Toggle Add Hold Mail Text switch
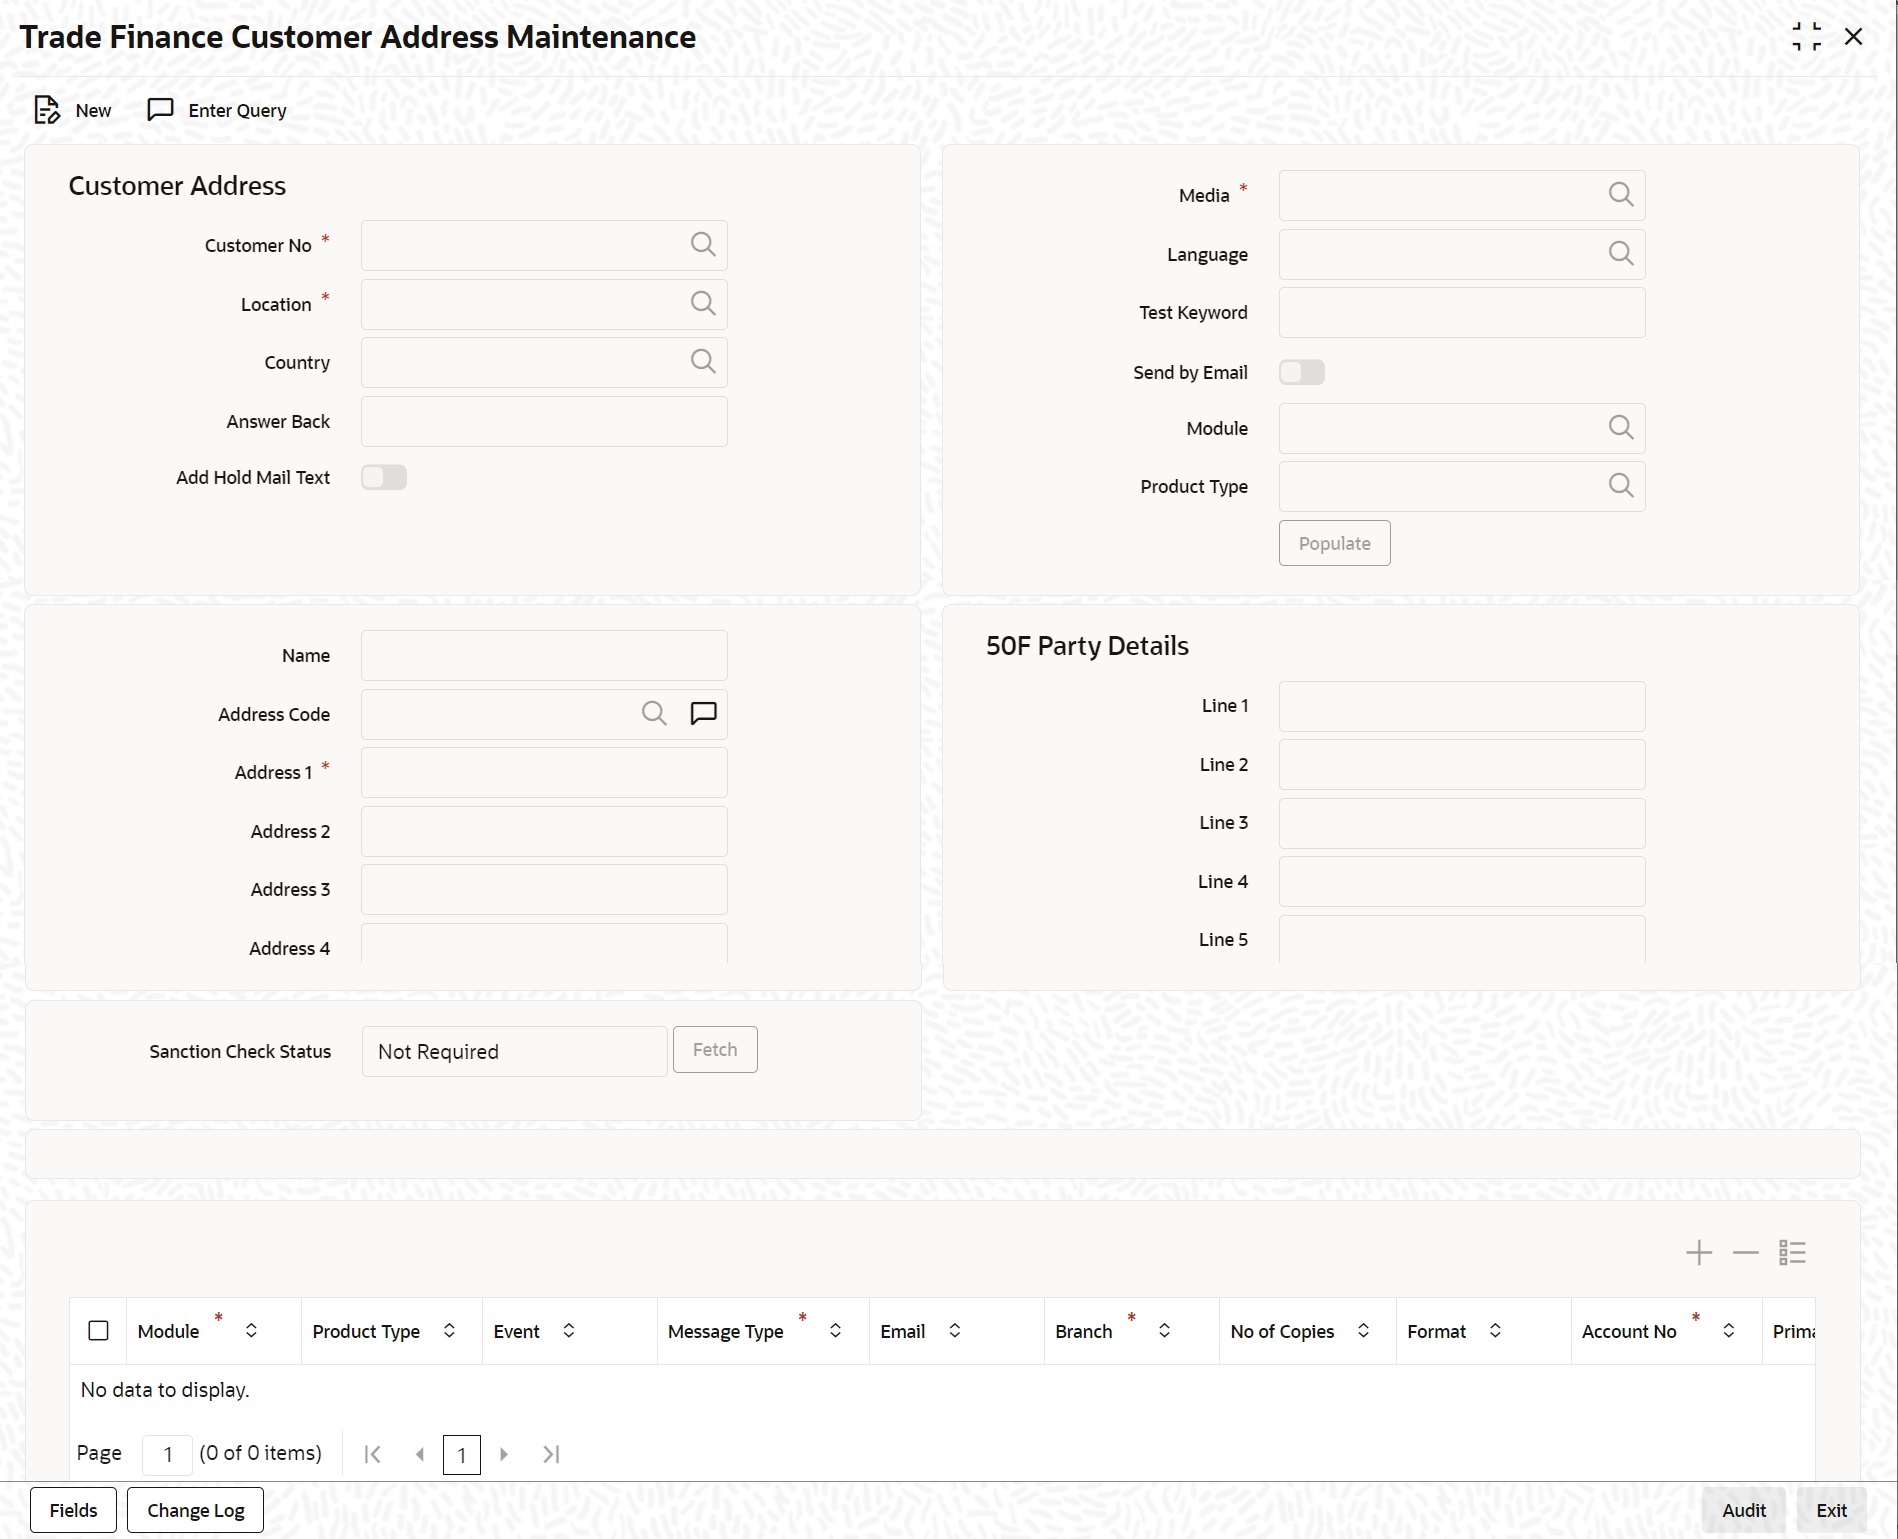 click(384, 478)
